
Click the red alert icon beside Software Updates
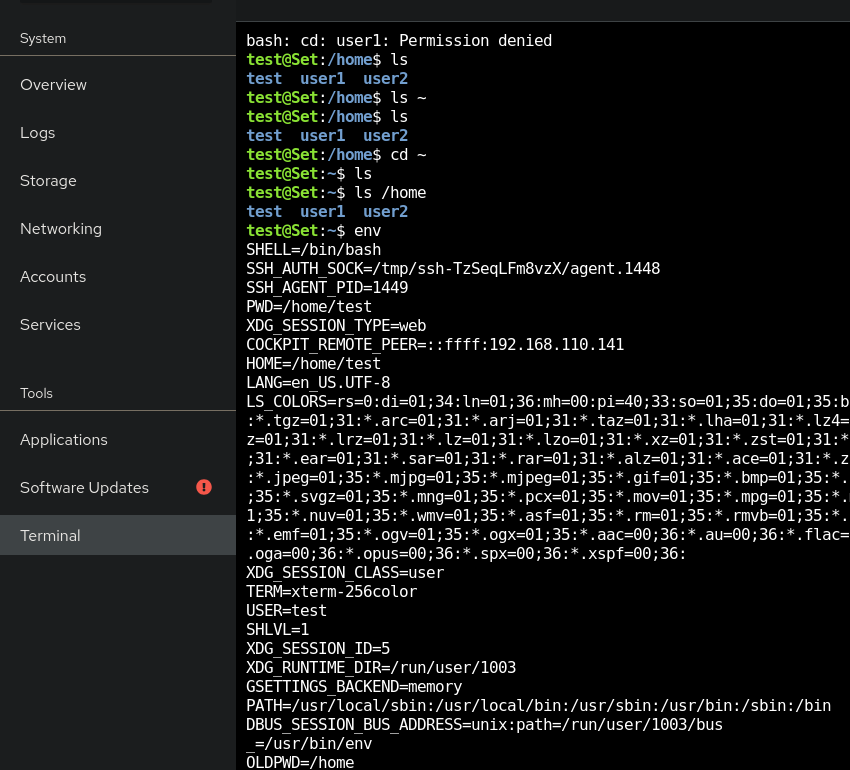click(204, 487)
